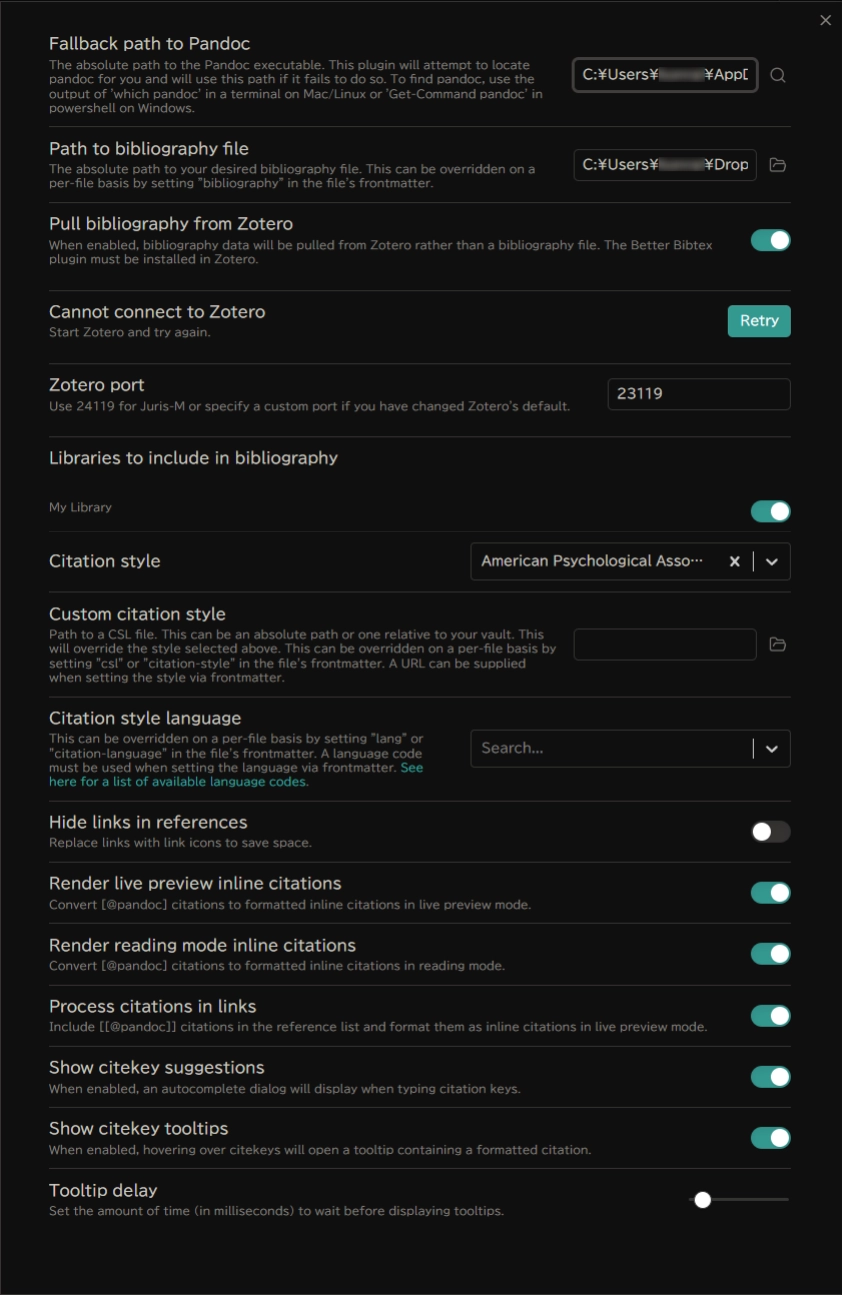Screen dimensions: 842x1295
Task: Clear the selected citation style with X
Action: pyautogui.click(x=734, y=562)
